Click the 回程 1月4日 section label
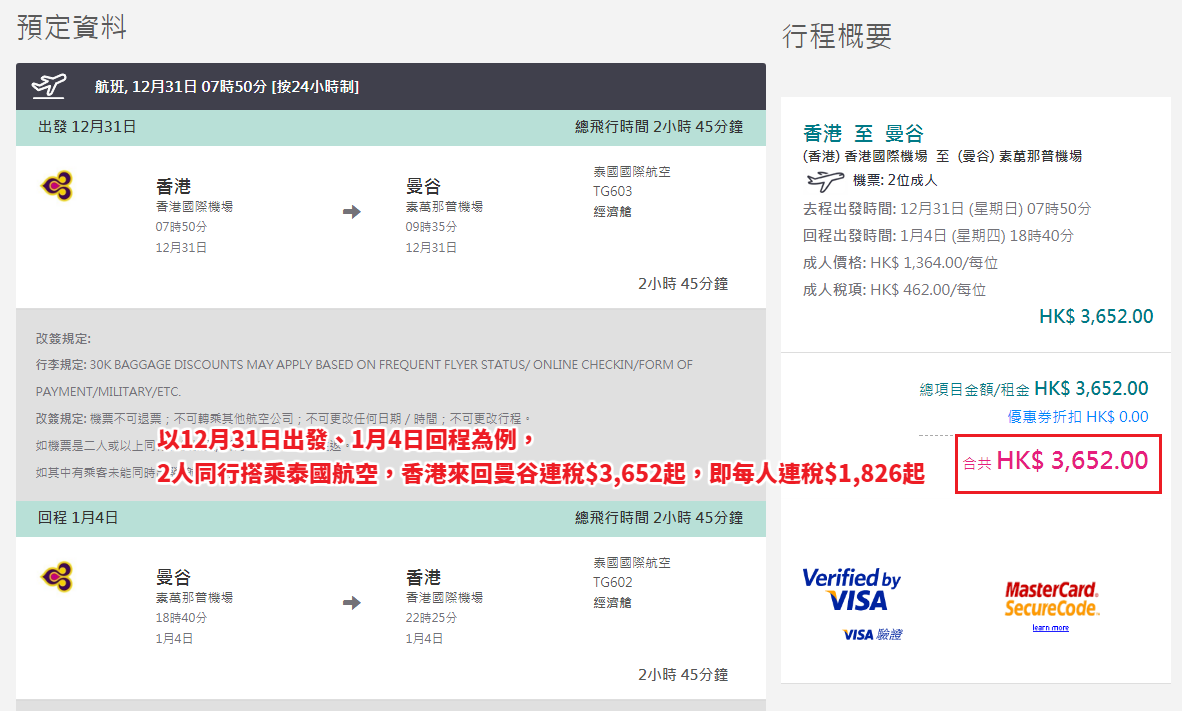Screen dimensions: 1182x711 tap(78, 518)
